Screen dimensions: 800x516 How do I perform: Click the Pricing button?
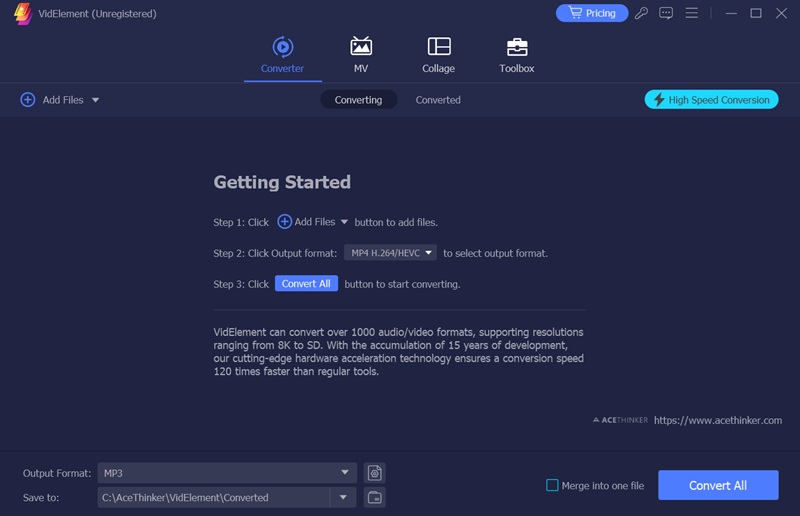coord(592,13)
